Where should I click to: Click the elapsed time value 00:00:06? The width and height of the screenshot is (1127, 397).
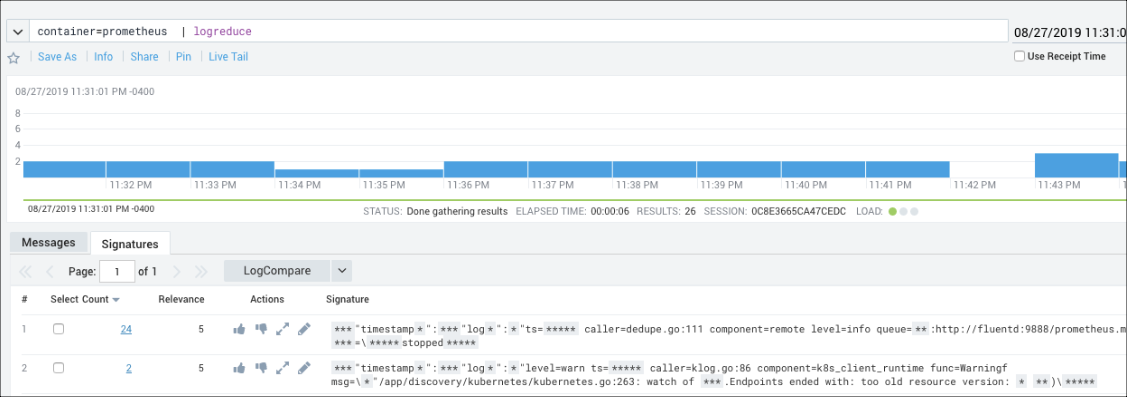point(610,211)
